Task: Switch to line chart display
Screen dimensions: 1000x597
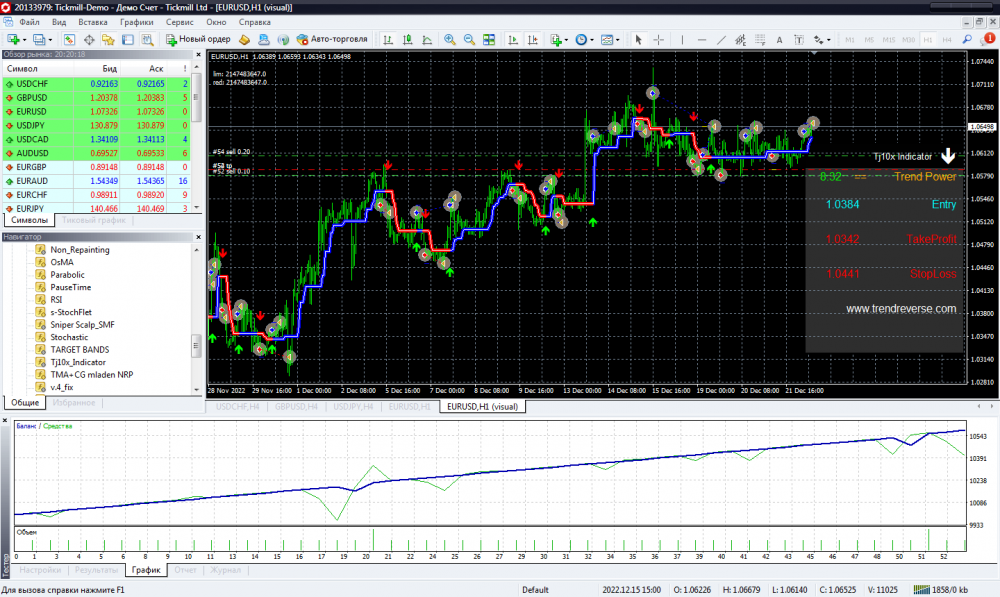Action: point(427,40)
